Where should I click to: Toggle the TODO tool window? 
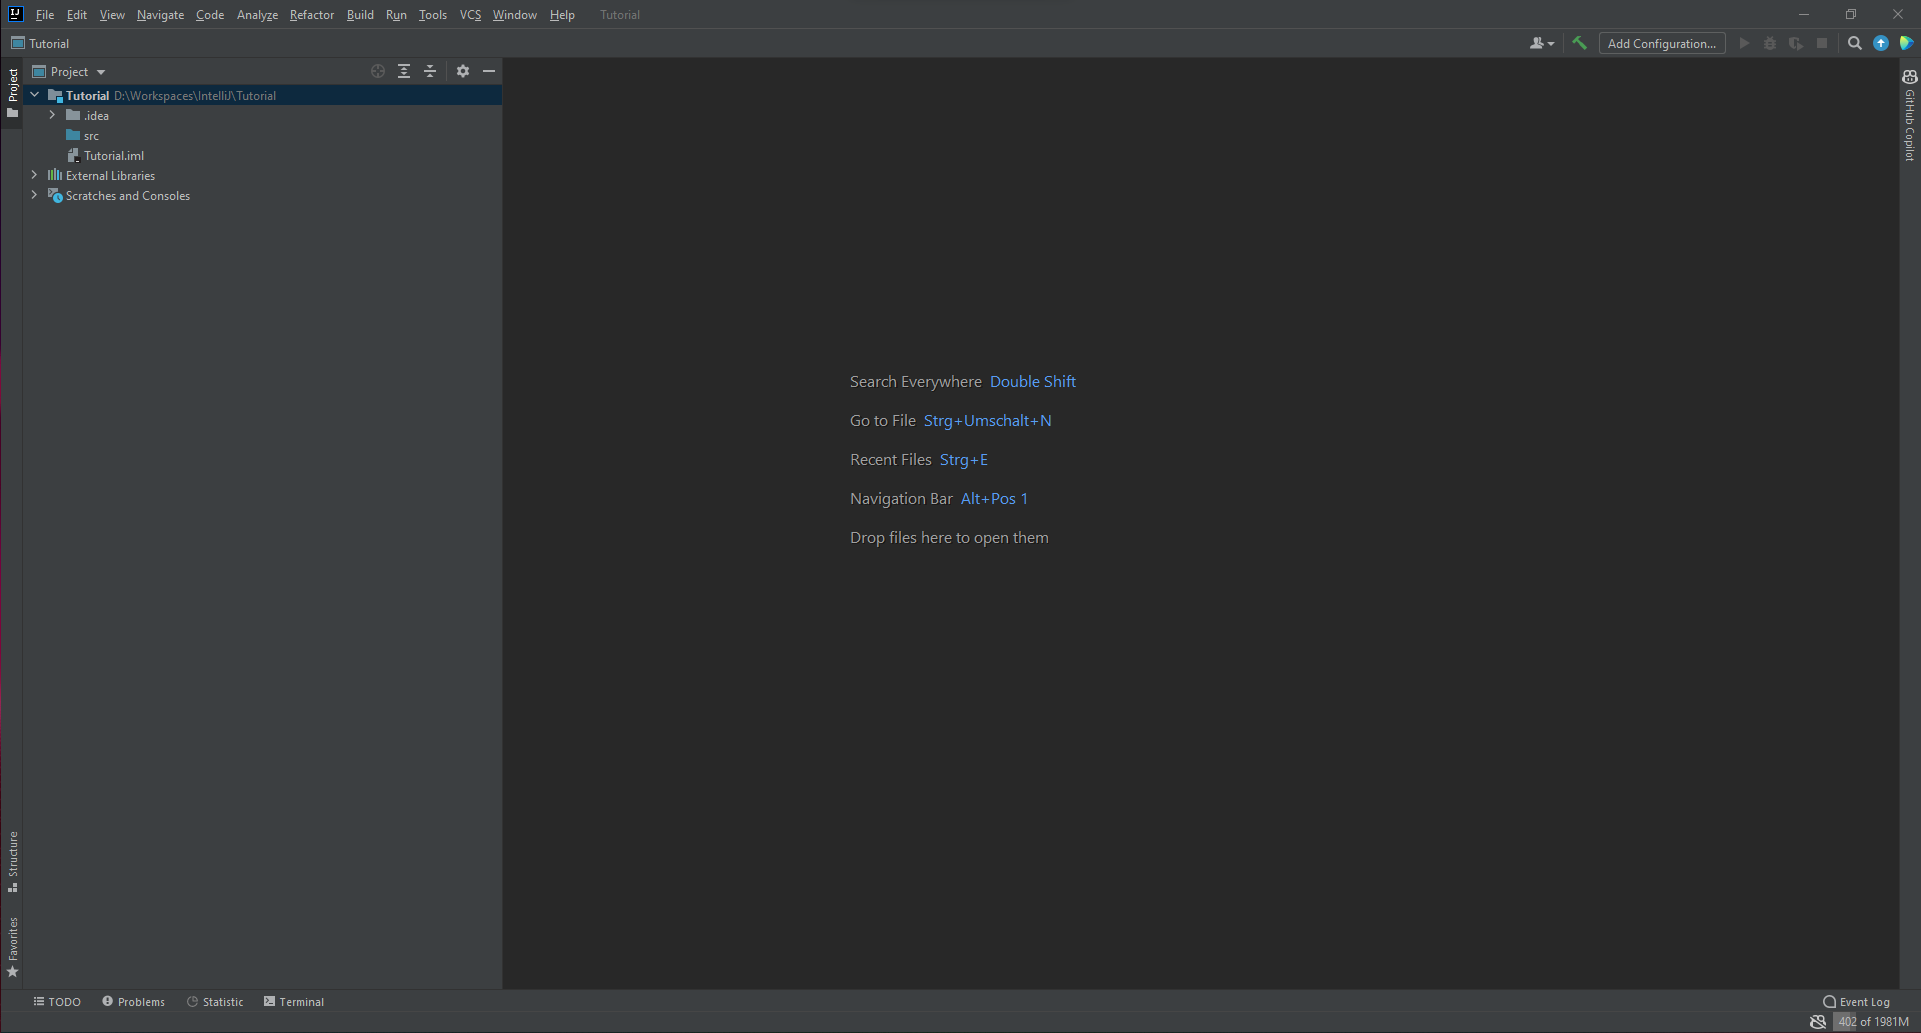[57, 1002]
